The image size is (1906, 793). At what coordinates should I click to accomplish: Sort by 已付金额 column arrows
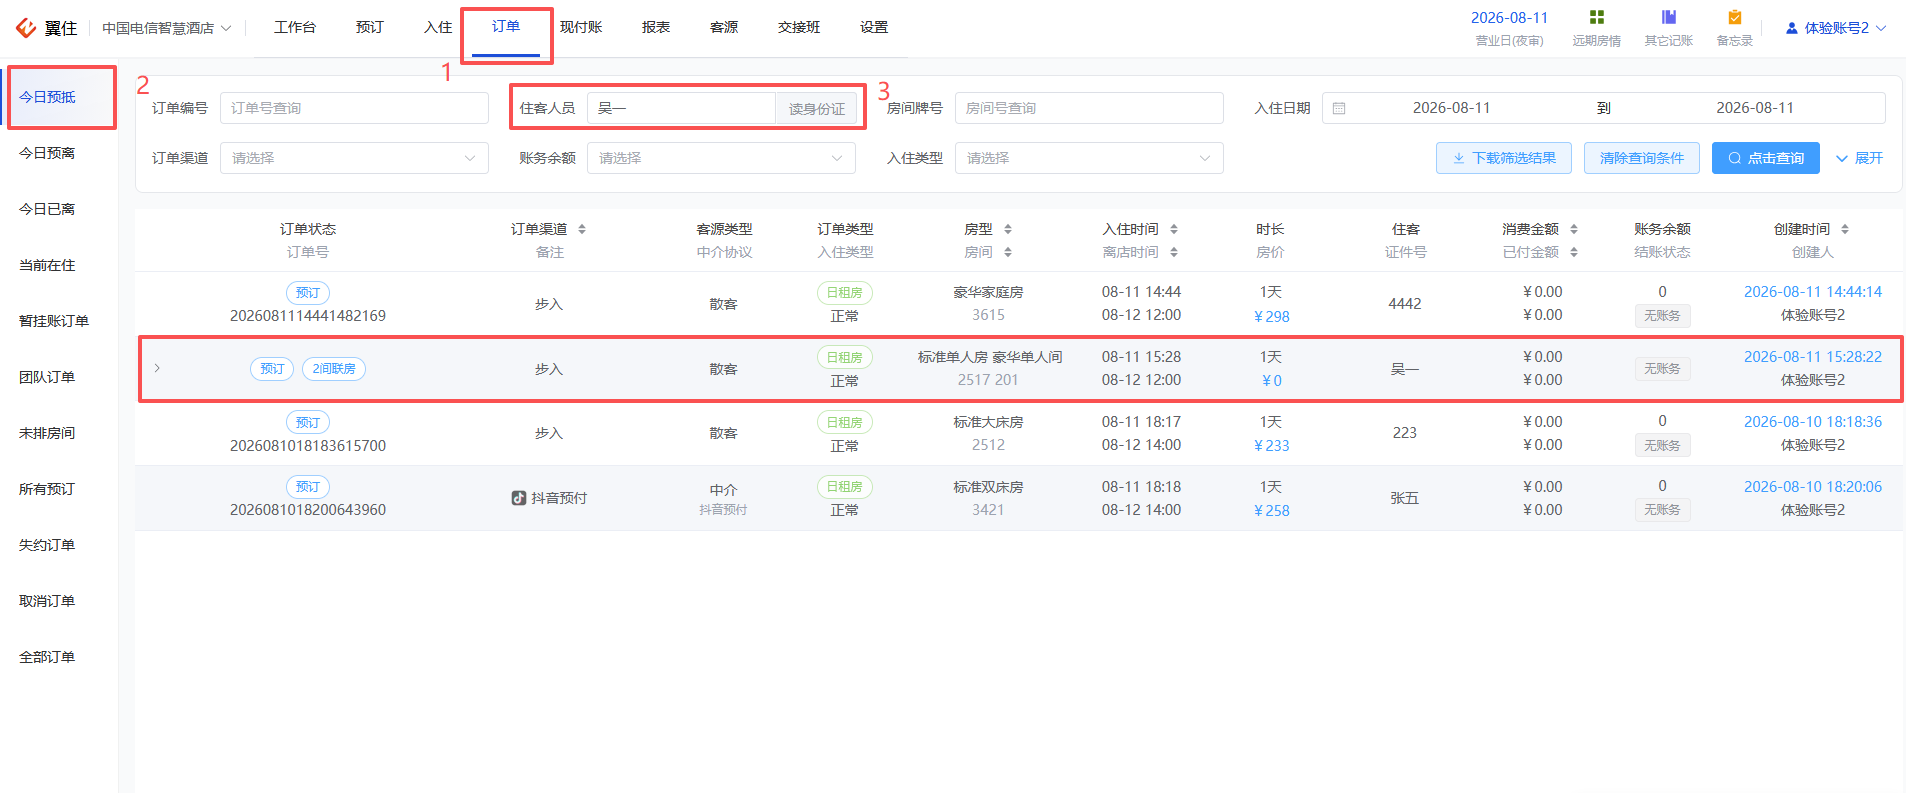pyautogui.click(x=1574, y=252)
